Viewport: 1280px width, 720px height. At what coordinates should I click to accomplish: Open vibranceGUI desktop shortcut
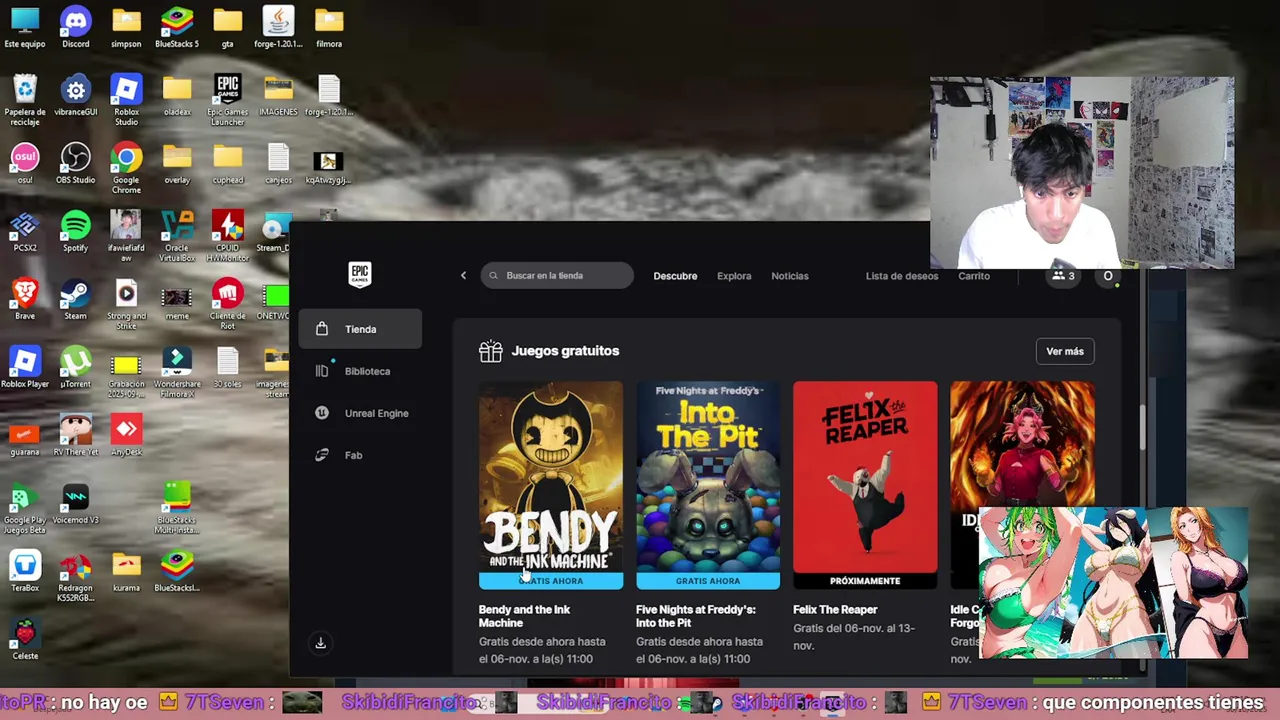coord(75,95)
